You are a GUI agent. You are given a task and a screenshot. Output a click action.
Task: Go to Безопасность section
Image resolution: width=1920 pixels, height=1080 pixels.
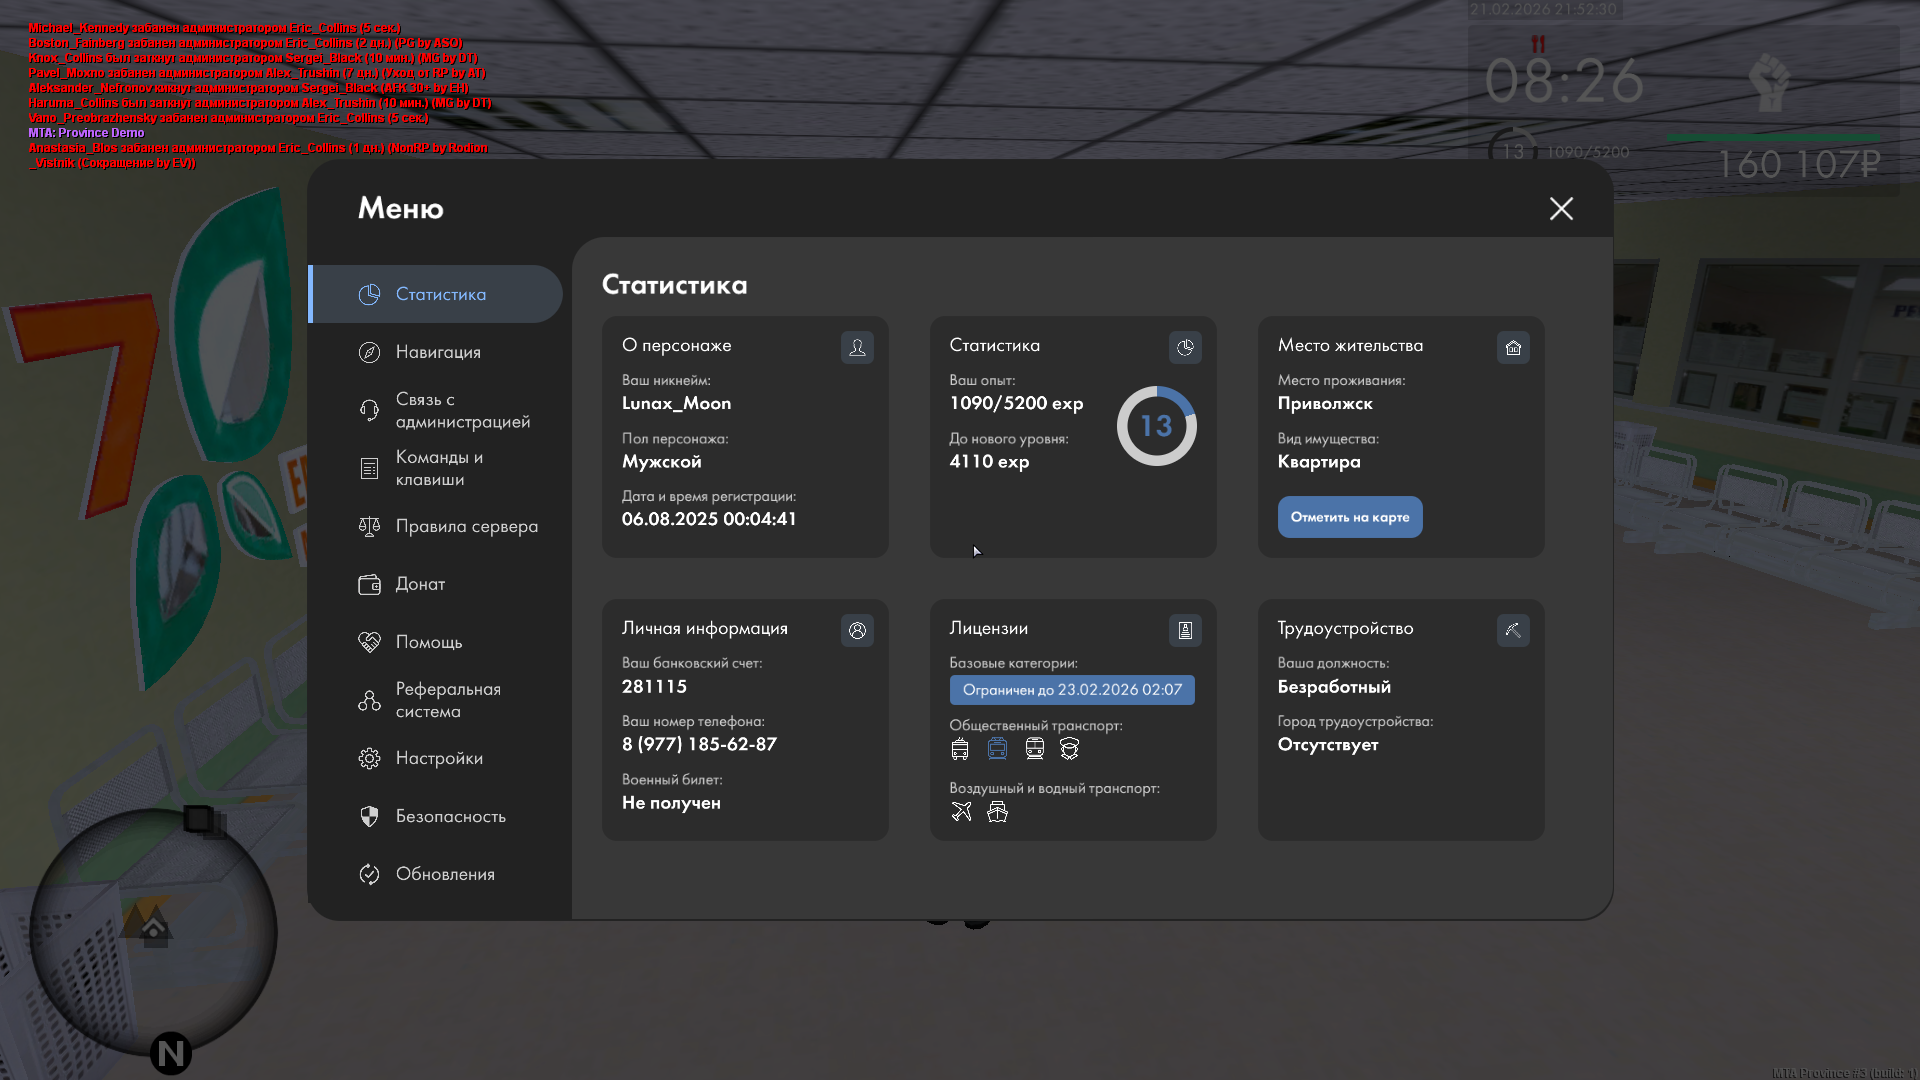pyautogui.click(x=450, y=816)
